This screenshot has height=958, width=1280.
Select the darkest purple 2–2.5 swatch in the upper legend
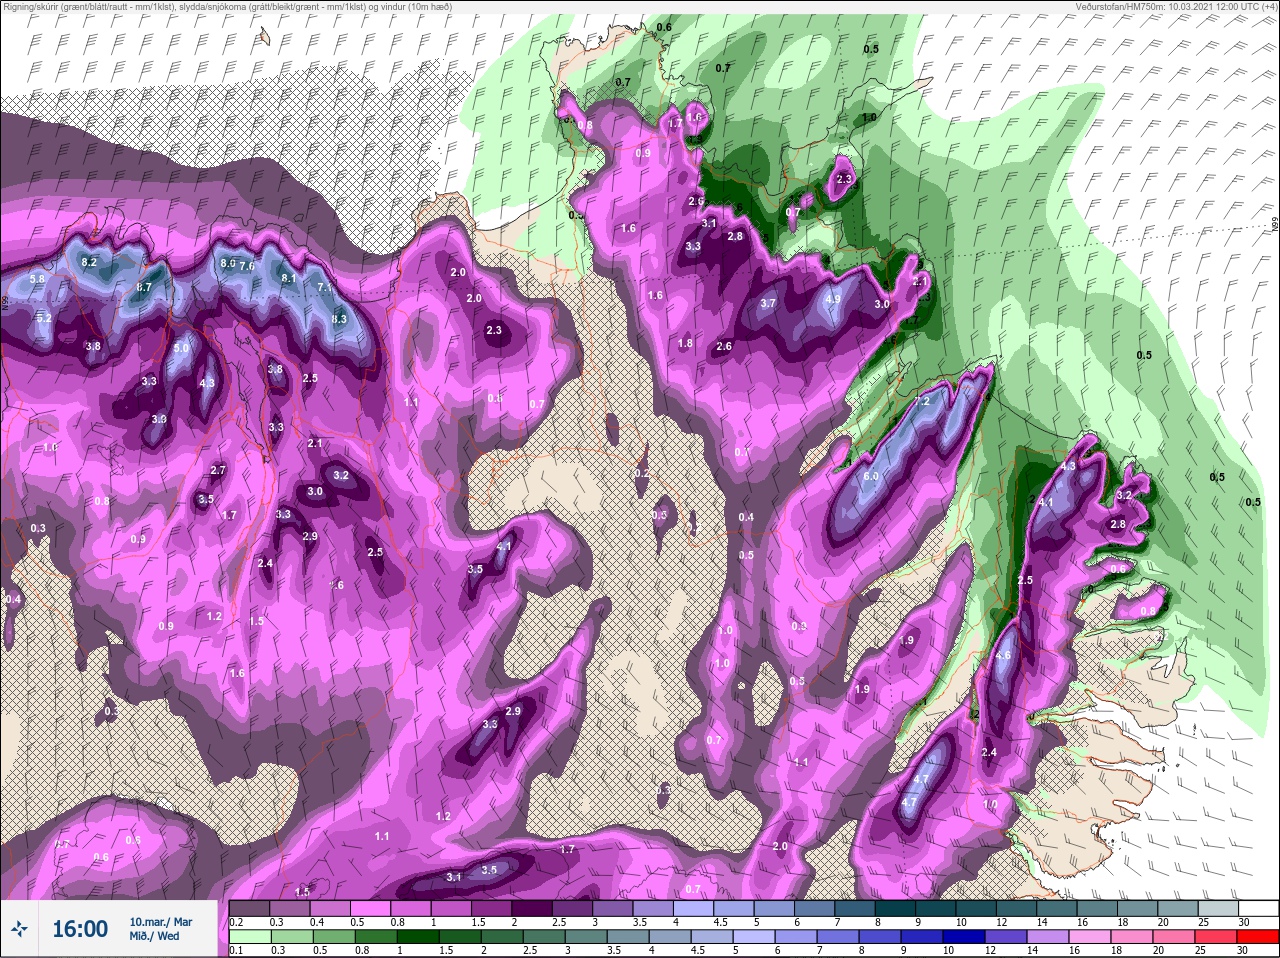pyautogui.click(x=532, y=908)
